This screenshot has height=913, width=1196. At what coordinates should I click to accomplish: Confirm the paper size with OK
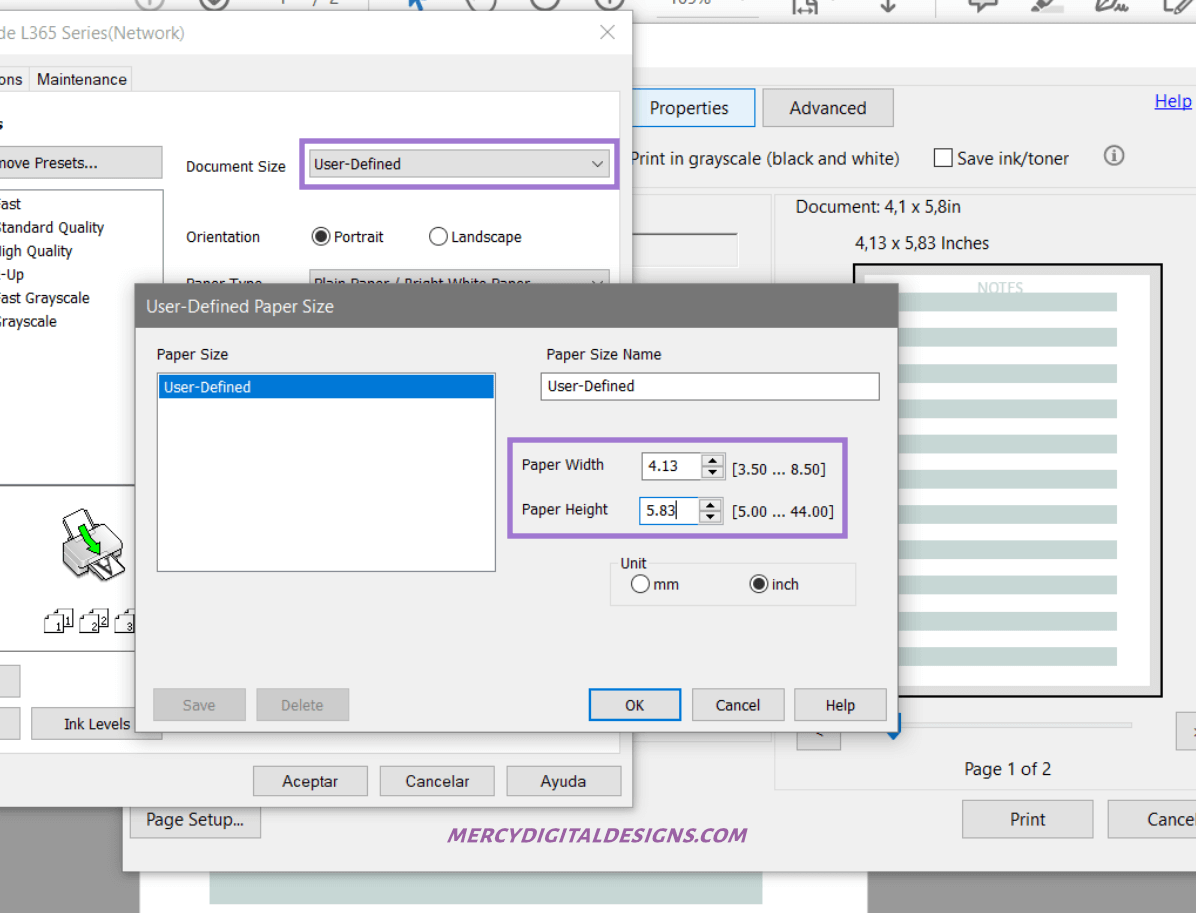coord(634,704)
